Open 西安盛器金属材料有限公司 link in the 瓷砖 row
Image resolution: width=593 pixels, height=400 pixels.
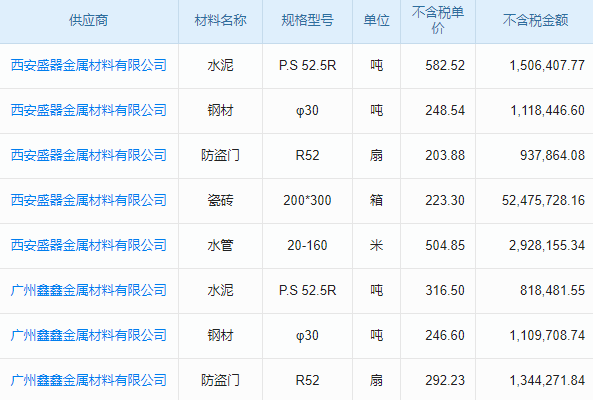click(88, 200)
